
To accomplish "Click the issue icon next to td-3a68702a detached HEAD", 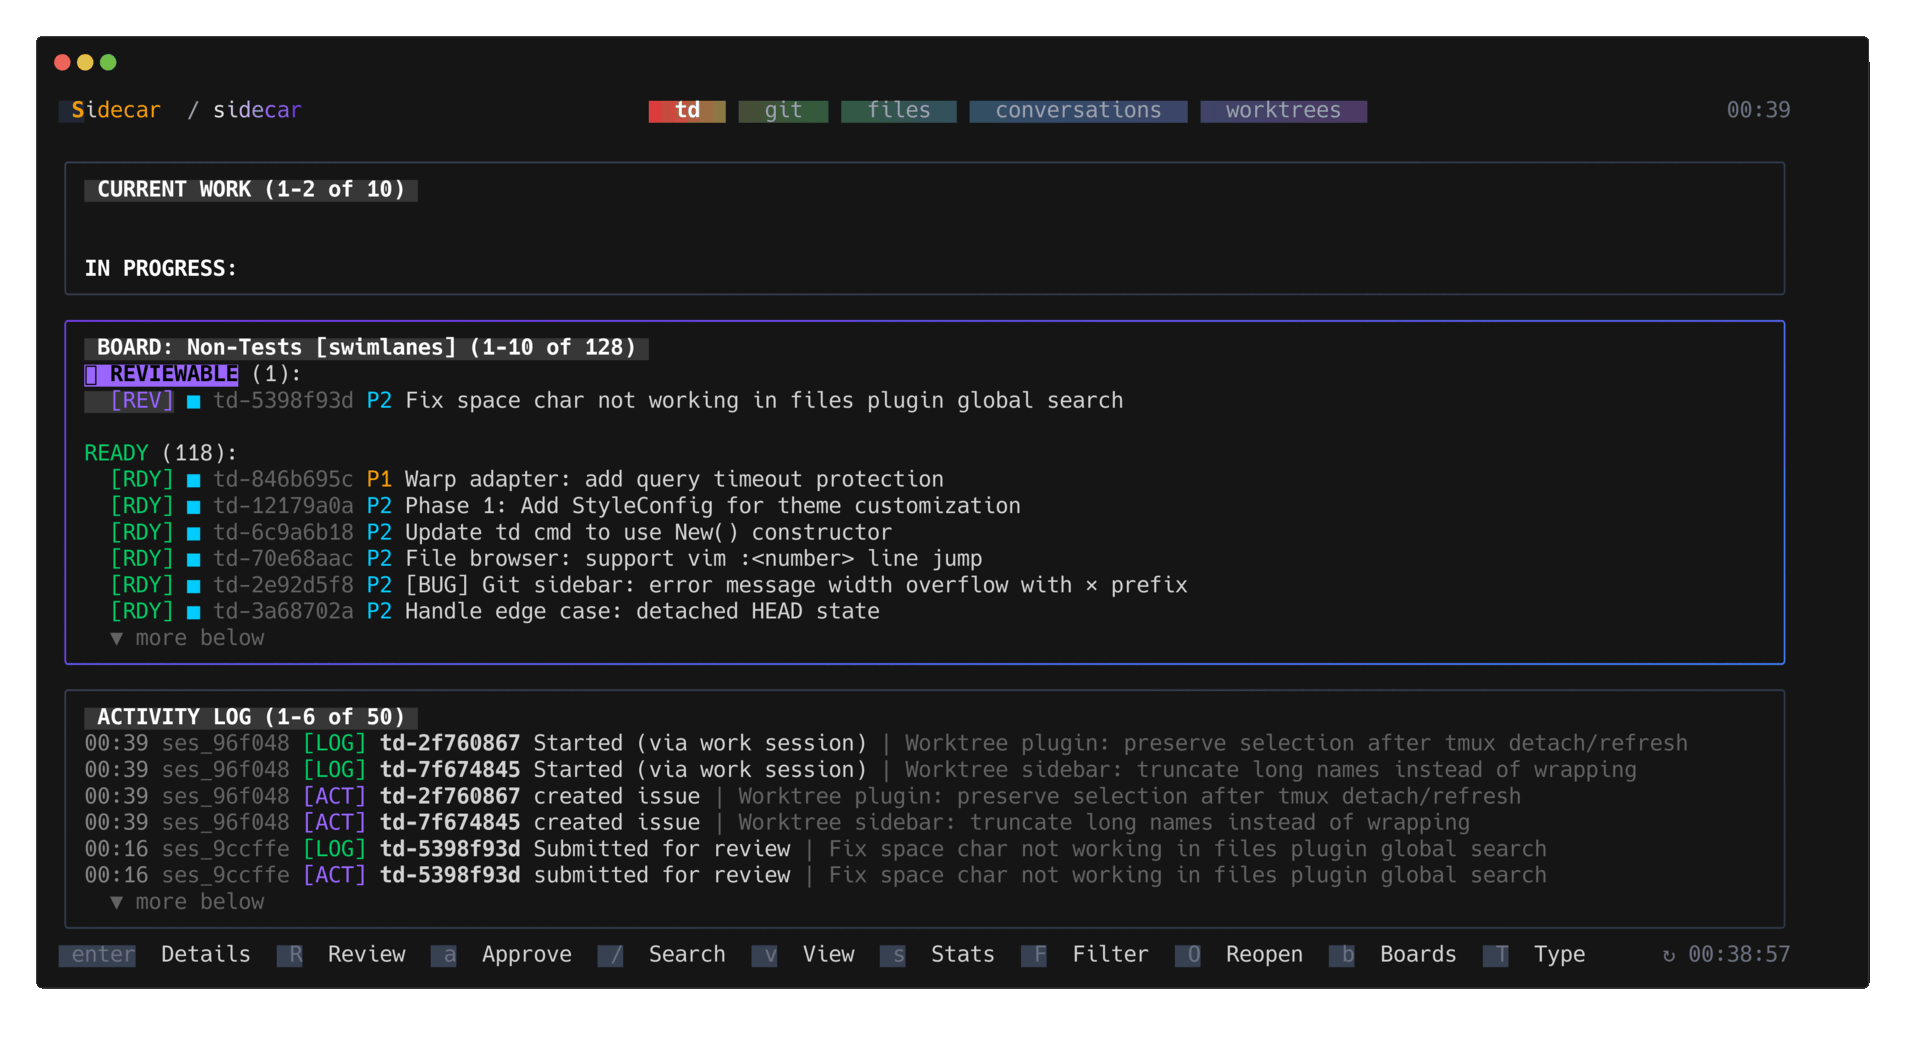I will click(x=193, y=612).
